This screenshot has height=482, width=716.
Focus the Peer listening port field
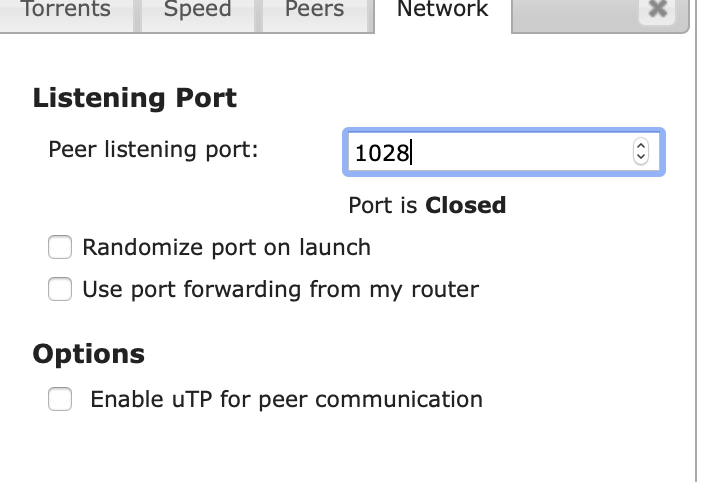(x=490, y=153)
